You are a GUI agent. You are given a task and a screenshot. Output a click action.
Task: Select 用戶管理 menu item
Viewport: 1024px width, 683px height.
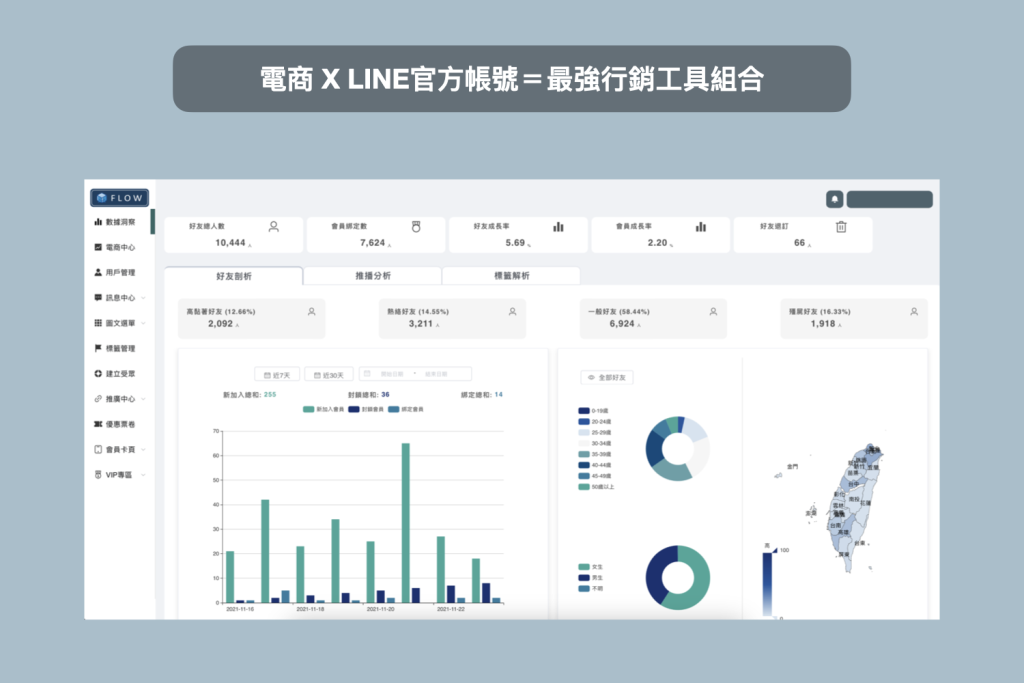click(x=120, y=272)
